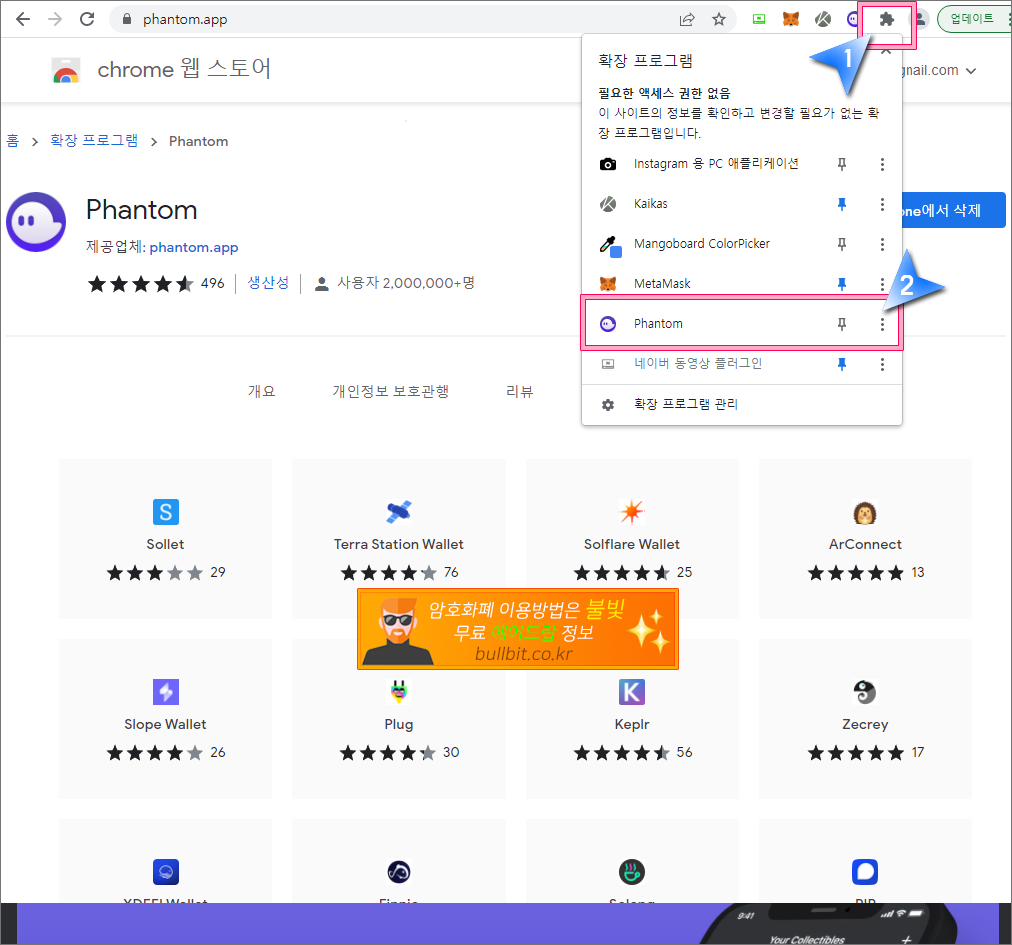The width and height of the screenshot is (1012, 945).
Task: Reload the page
Action: 87,19
